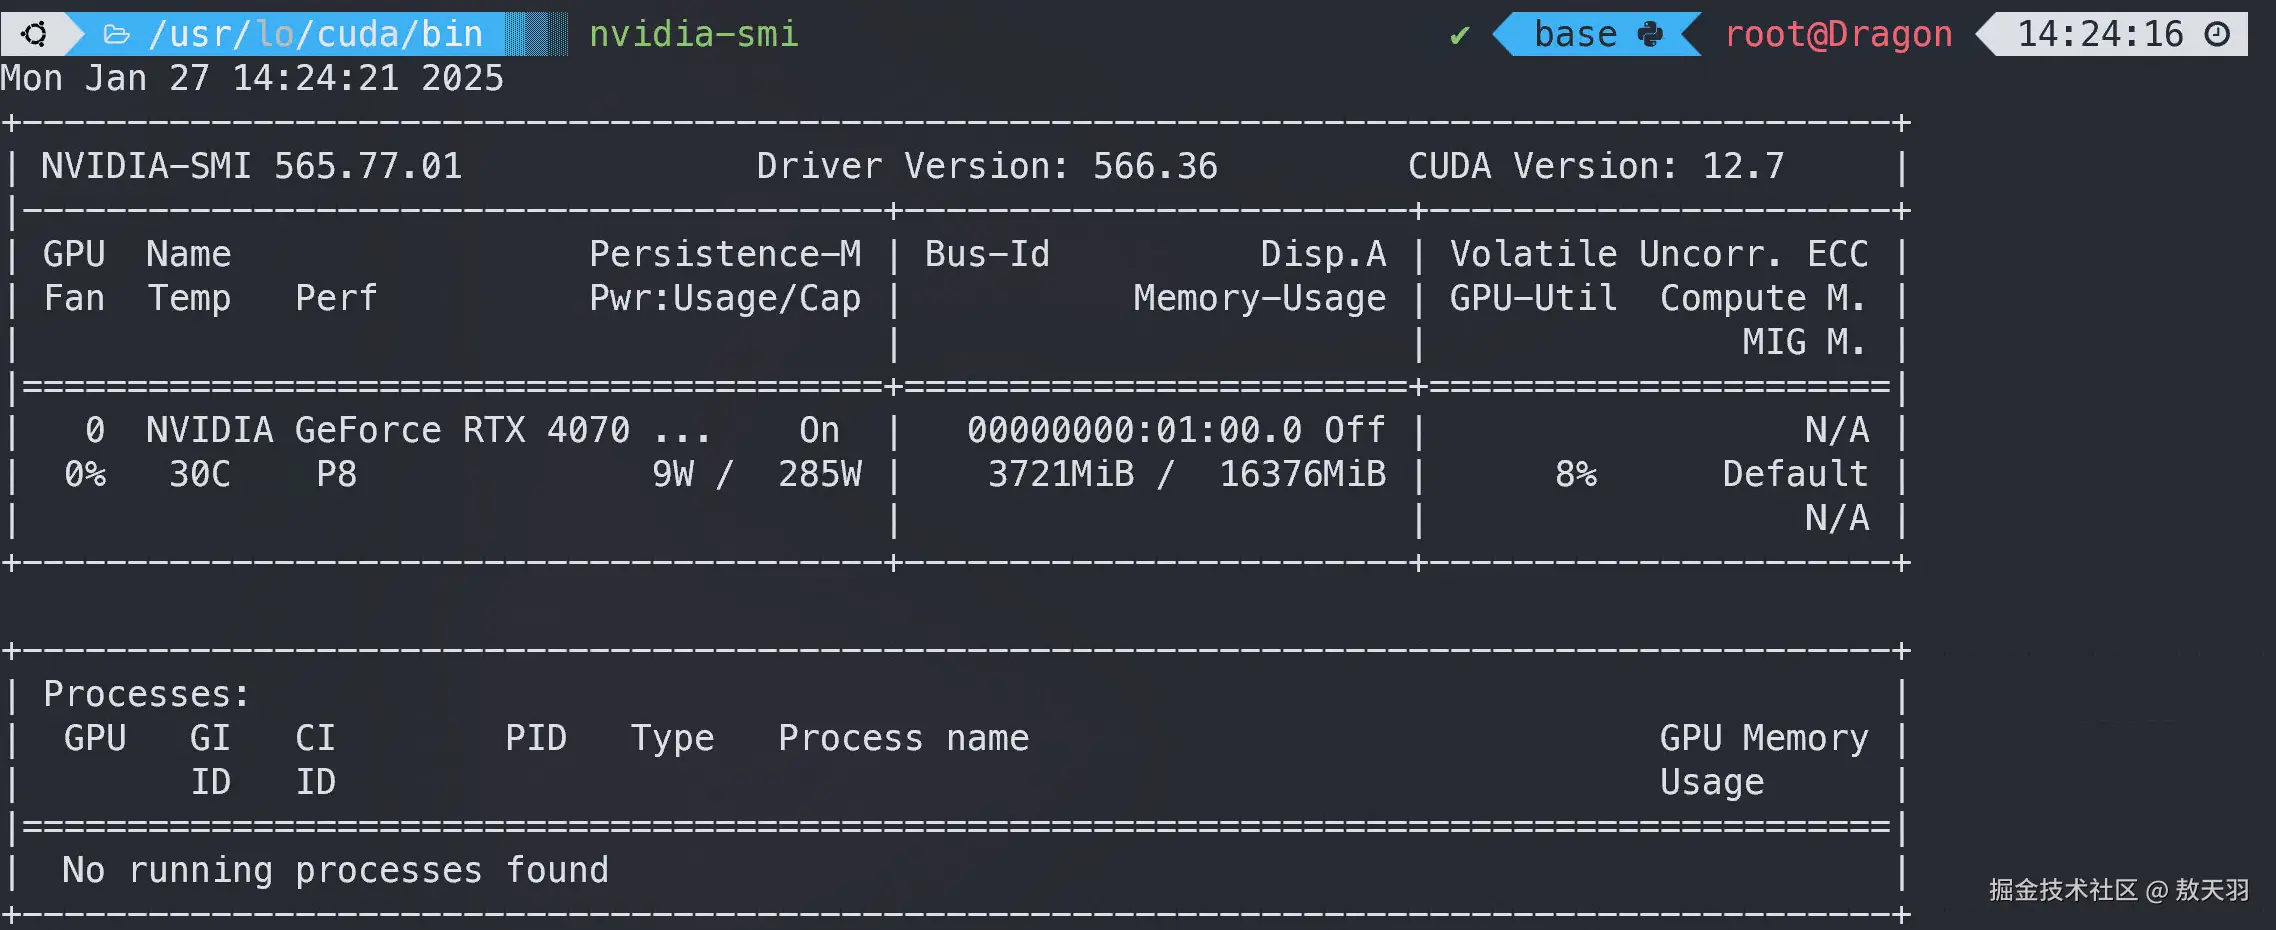Click the 14:24:16 prompt time
The image size is (2276, 930).
(x=2100, y=35)
